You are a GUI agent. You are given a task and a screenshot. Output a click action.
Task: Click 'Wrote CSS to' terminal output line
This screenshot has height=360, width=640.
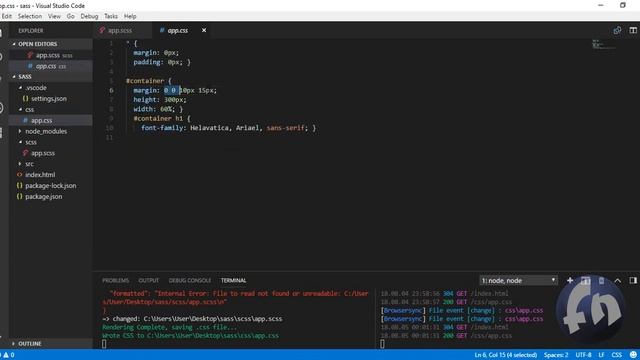[x=190, y=336]
